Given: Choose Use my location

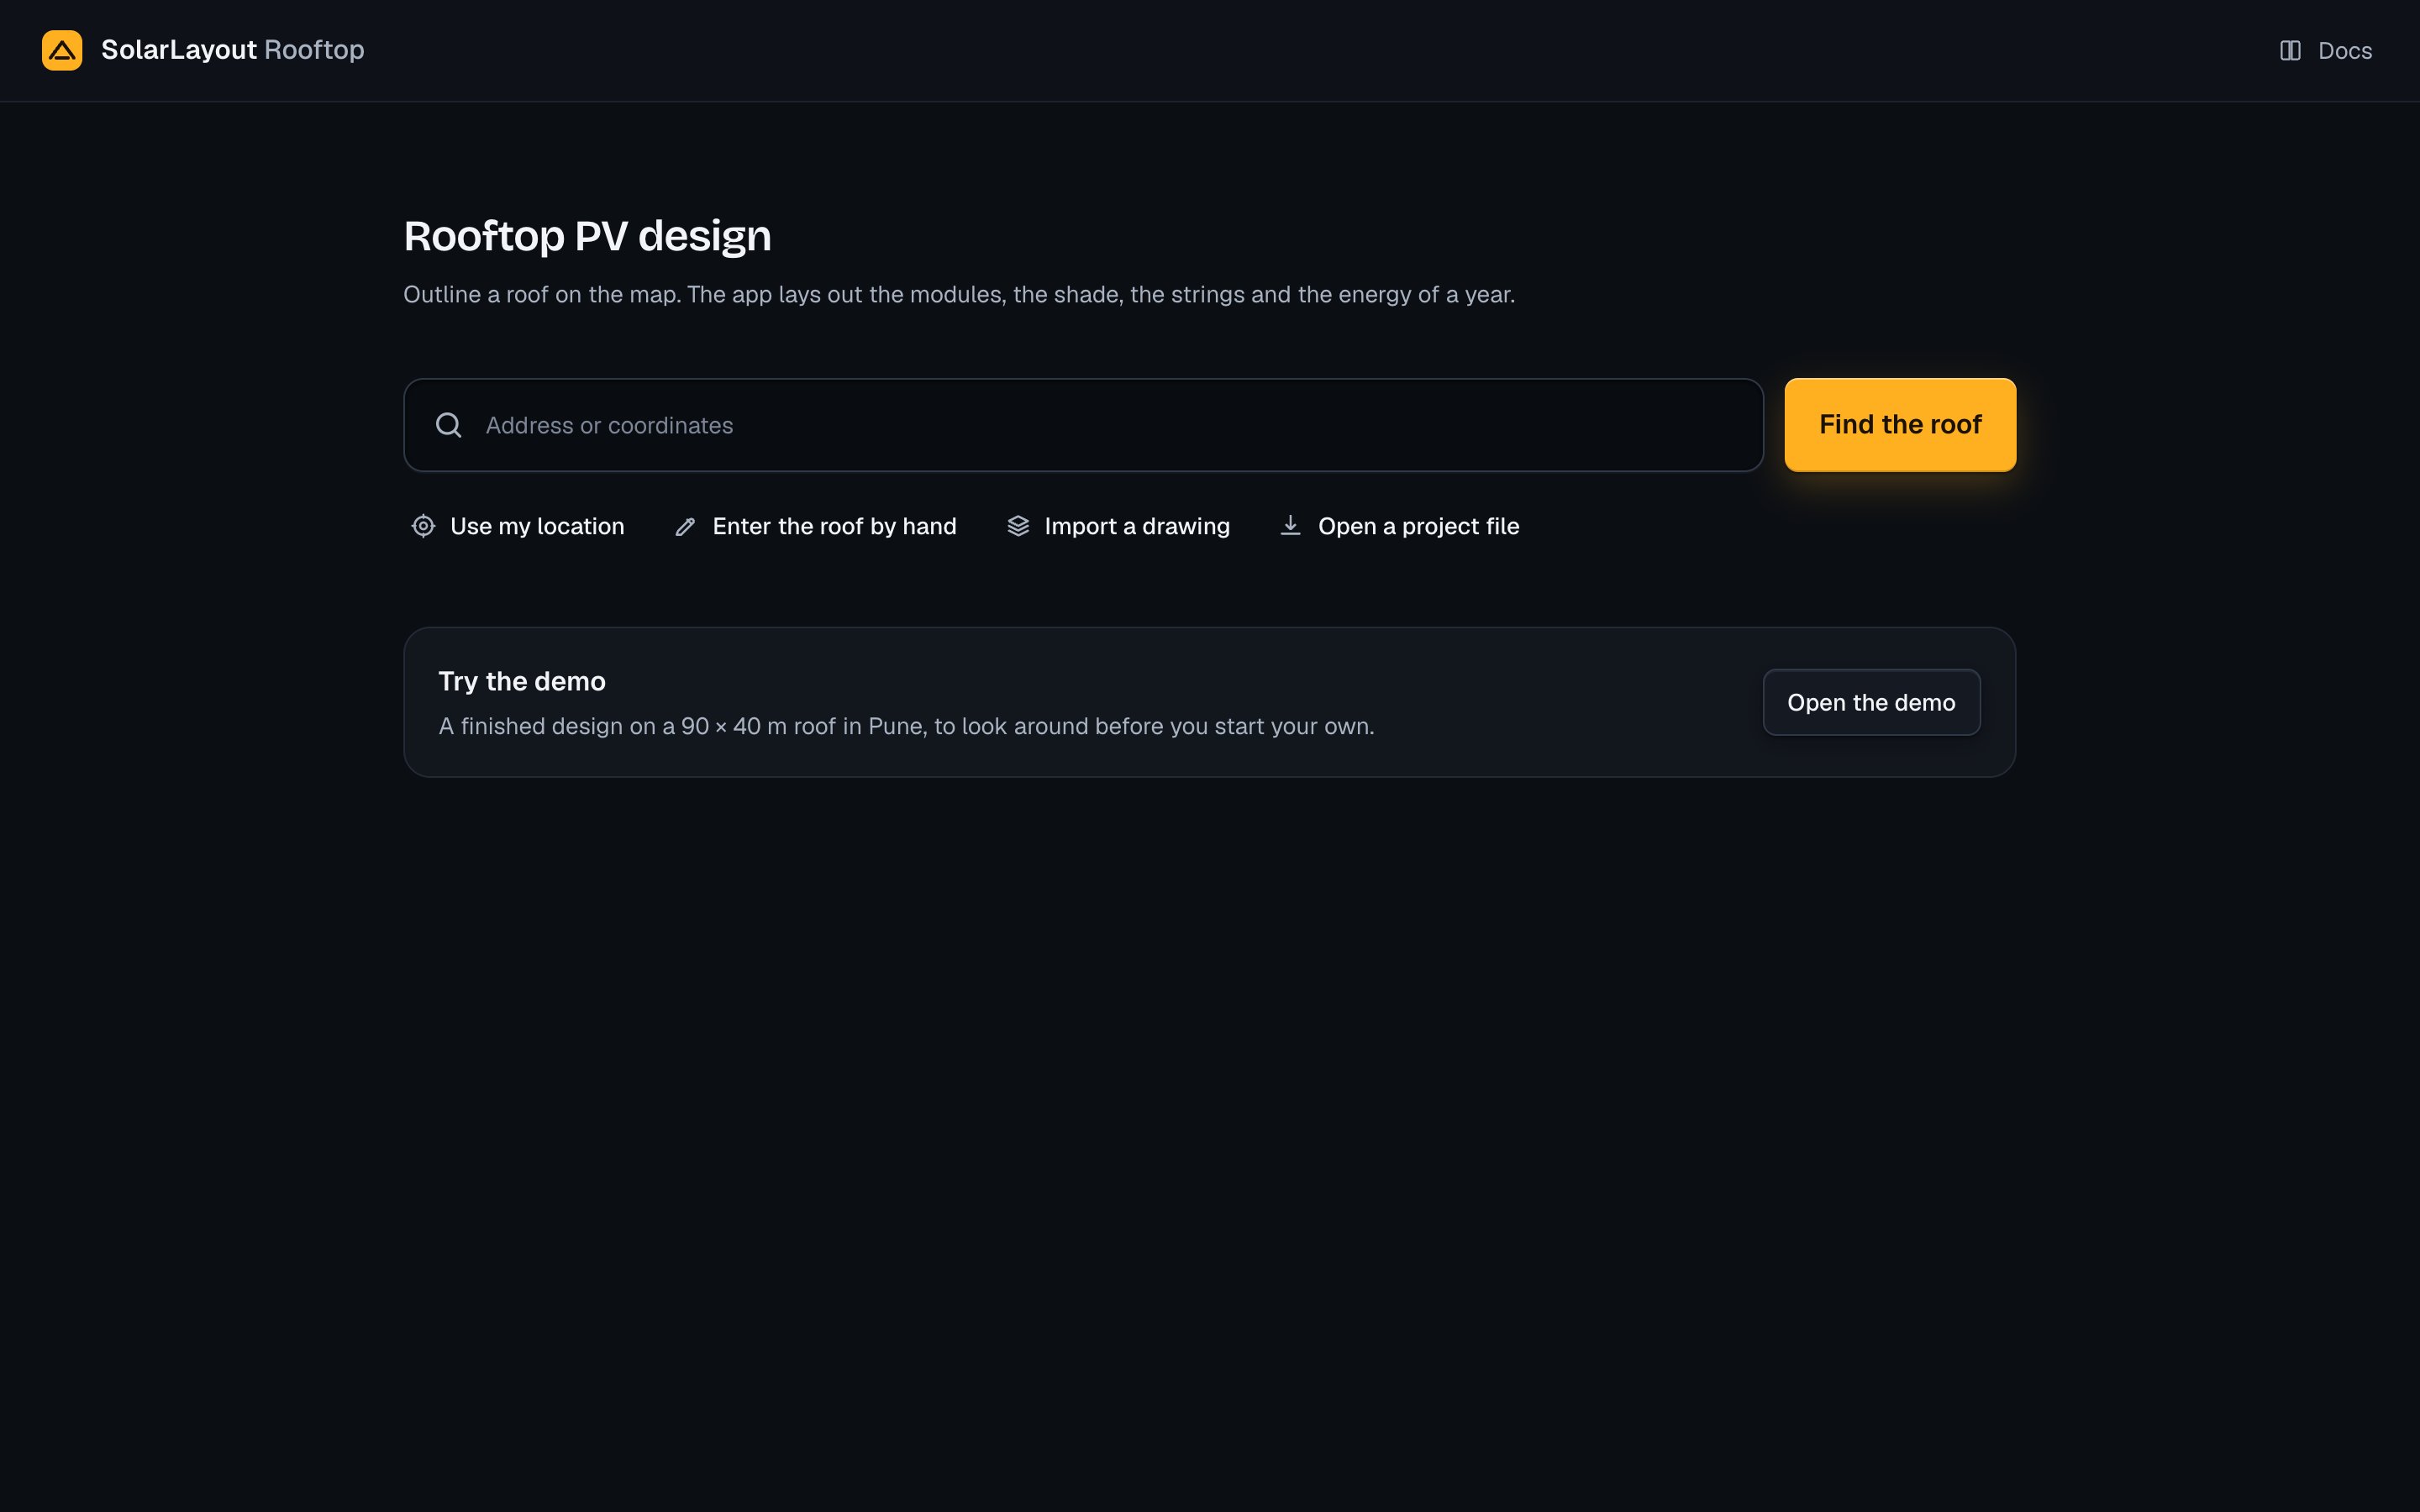Looking at the screenshot, I should pyautogui.click(x=518, y=526).
